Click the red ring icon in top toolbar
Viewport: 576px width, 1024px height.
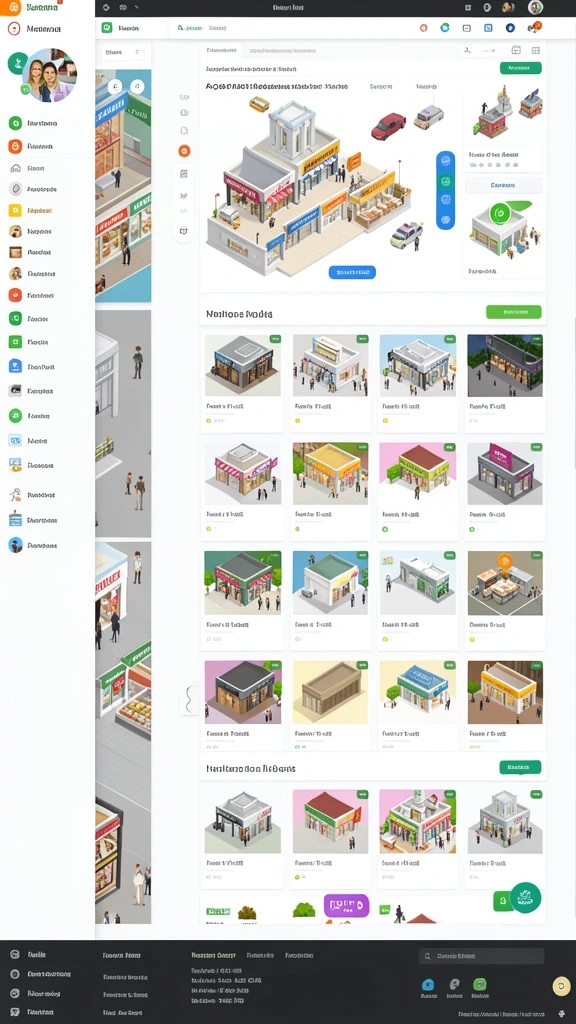423,27
